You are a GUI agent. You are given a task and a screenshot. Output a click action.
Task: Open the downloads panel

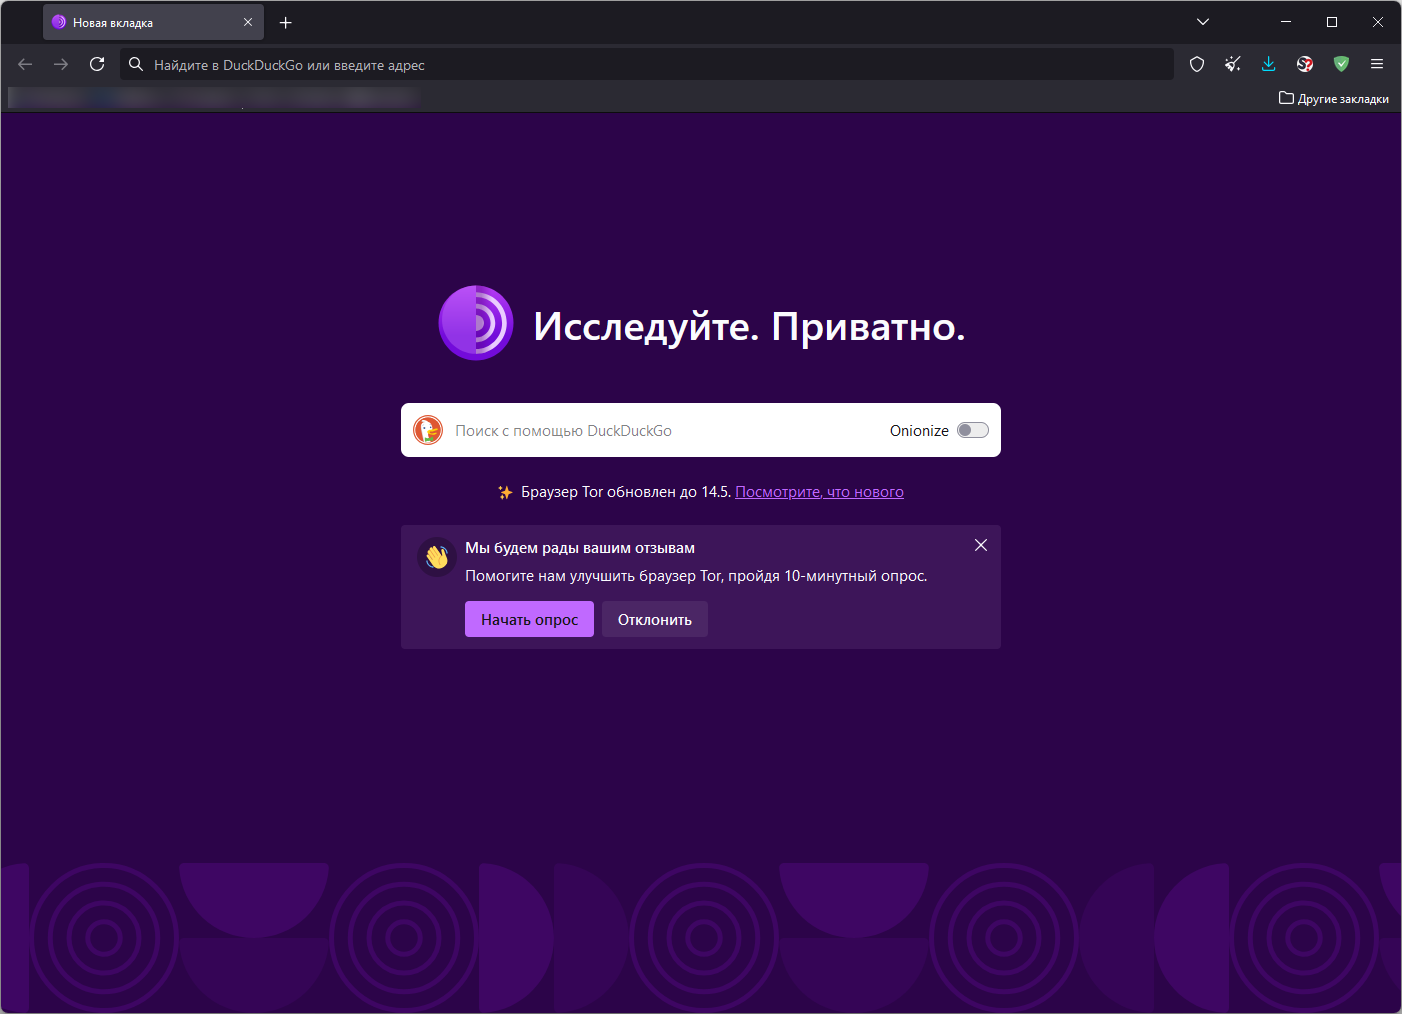tap(1269, 64)
